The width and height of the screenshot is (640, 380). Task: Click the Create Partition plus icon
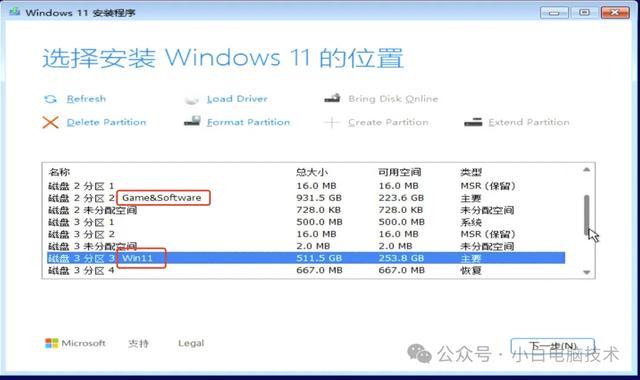coord(331,122)
